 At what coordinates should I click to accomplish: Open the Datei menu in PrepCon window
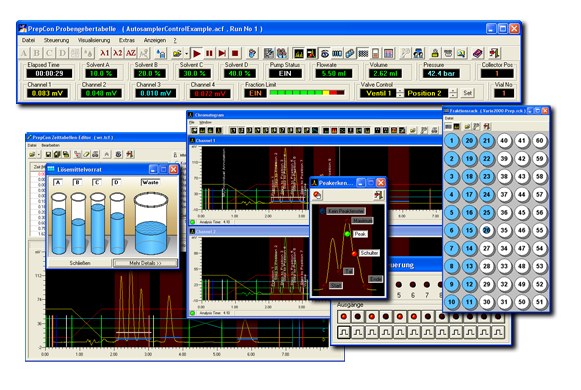click(28, 40)
